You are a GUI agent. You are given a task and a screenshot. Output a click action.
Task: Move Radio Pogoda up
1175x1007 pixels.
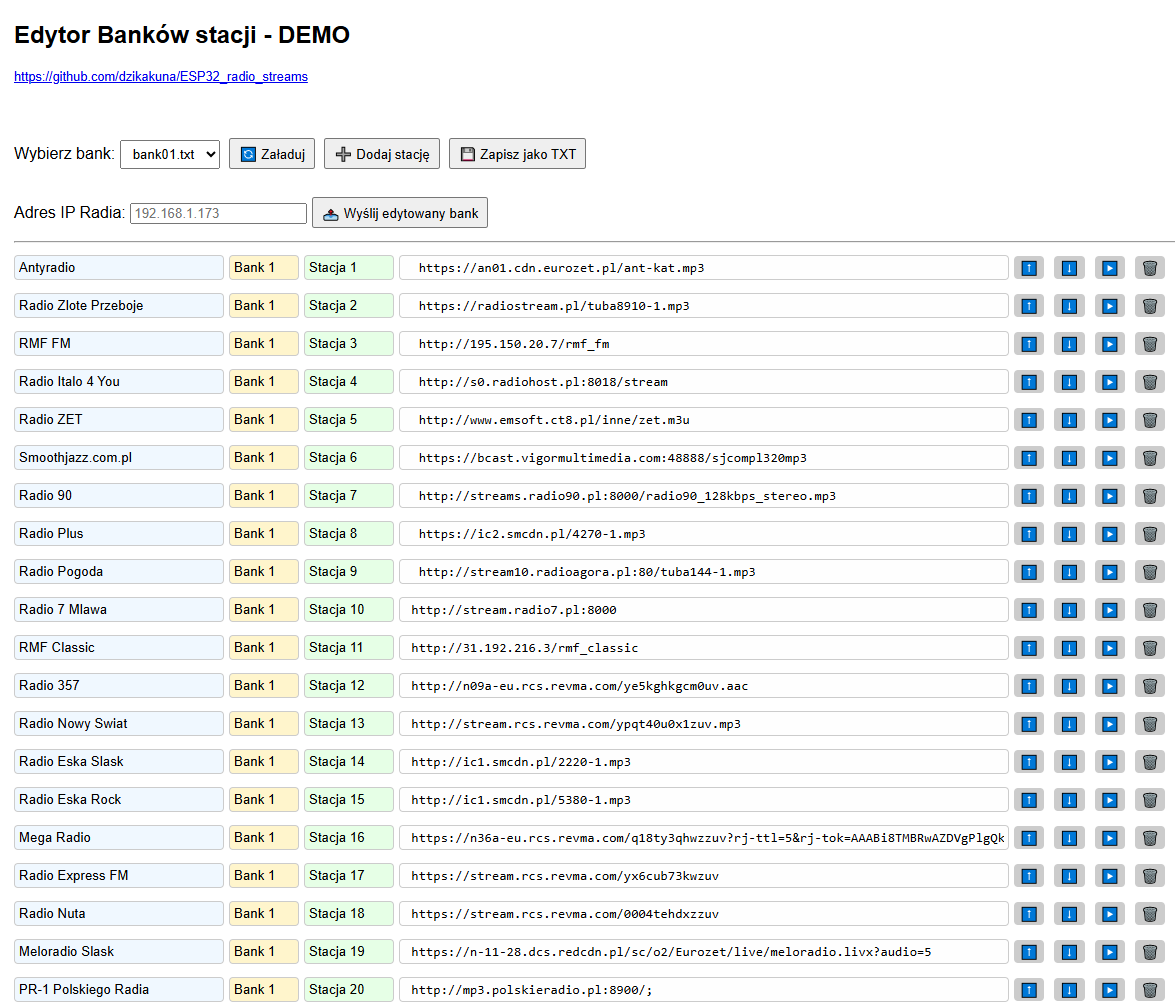1029,572
